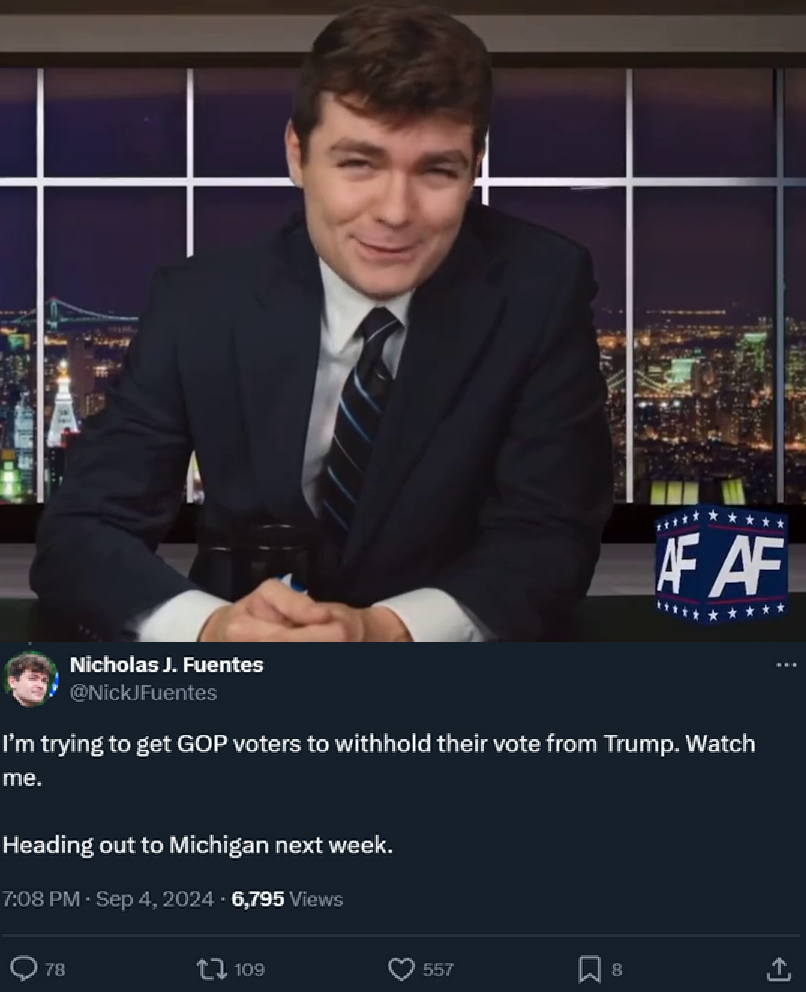Click the 557 likes count
Viewport: 806px width, 992px height.
(x=438, y=970)
